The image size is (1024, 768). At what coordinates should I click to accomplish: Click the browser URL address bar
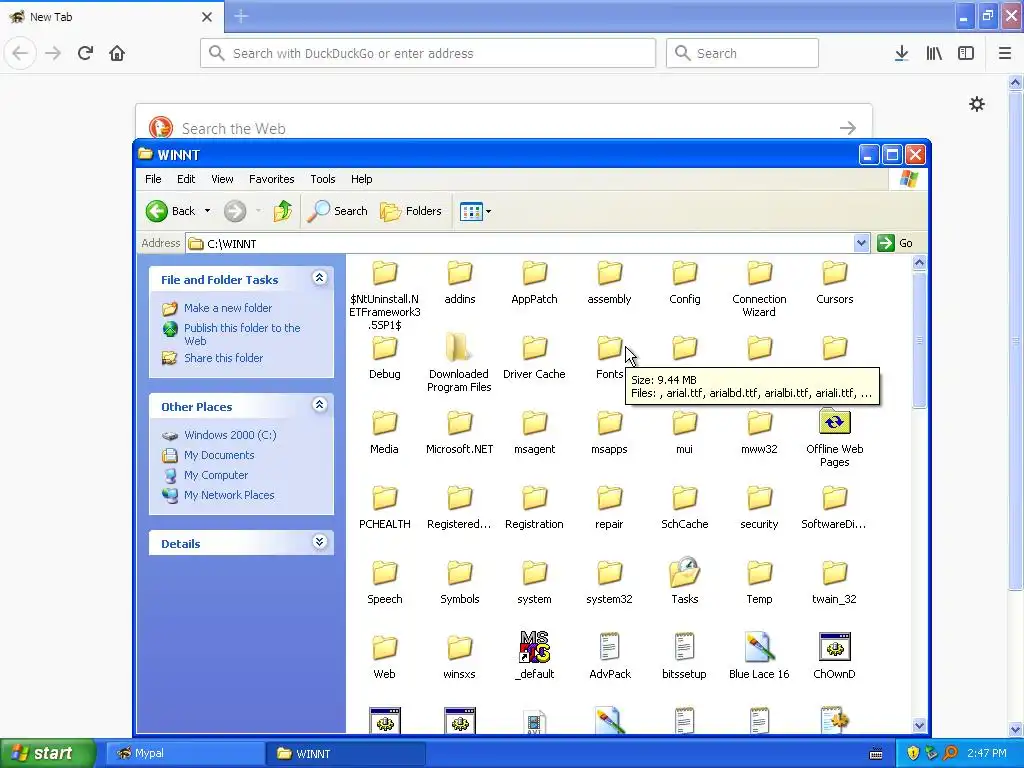428,53
